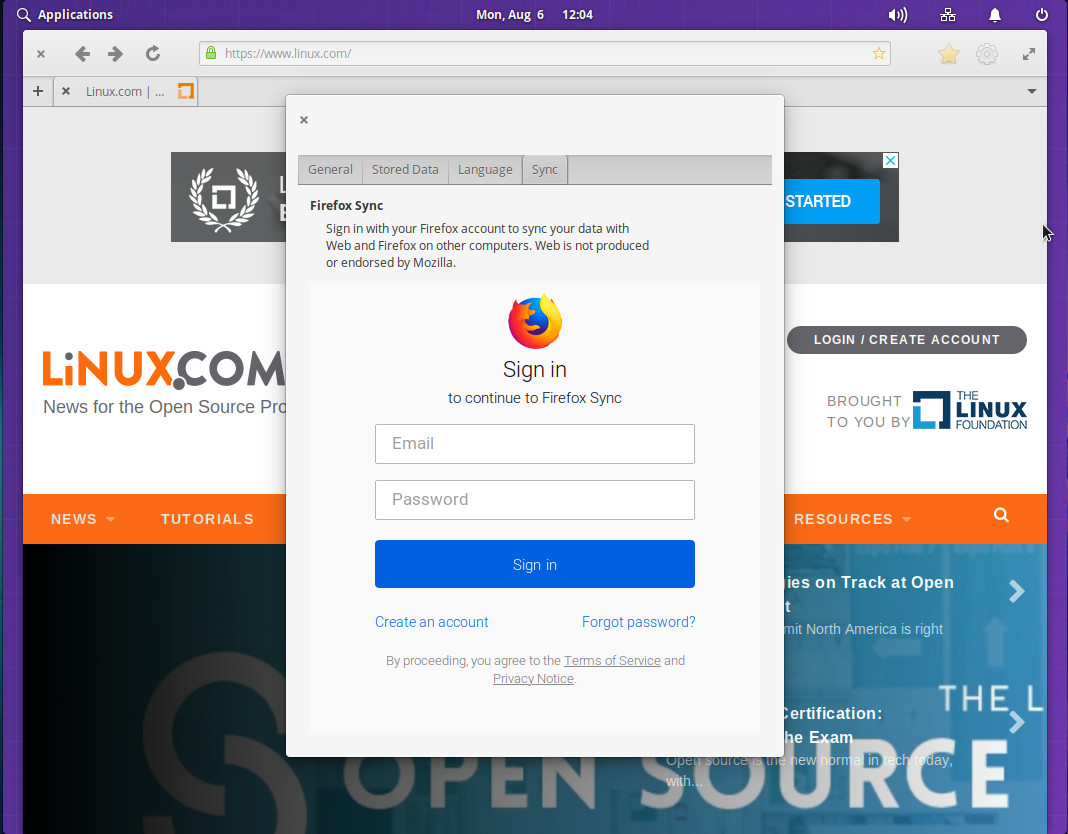Image resolution: width=1068 pixels, height=834 pixels.
Task: Click LOGIN / CREATE ACCOUNT button
Action: point(907,340)
